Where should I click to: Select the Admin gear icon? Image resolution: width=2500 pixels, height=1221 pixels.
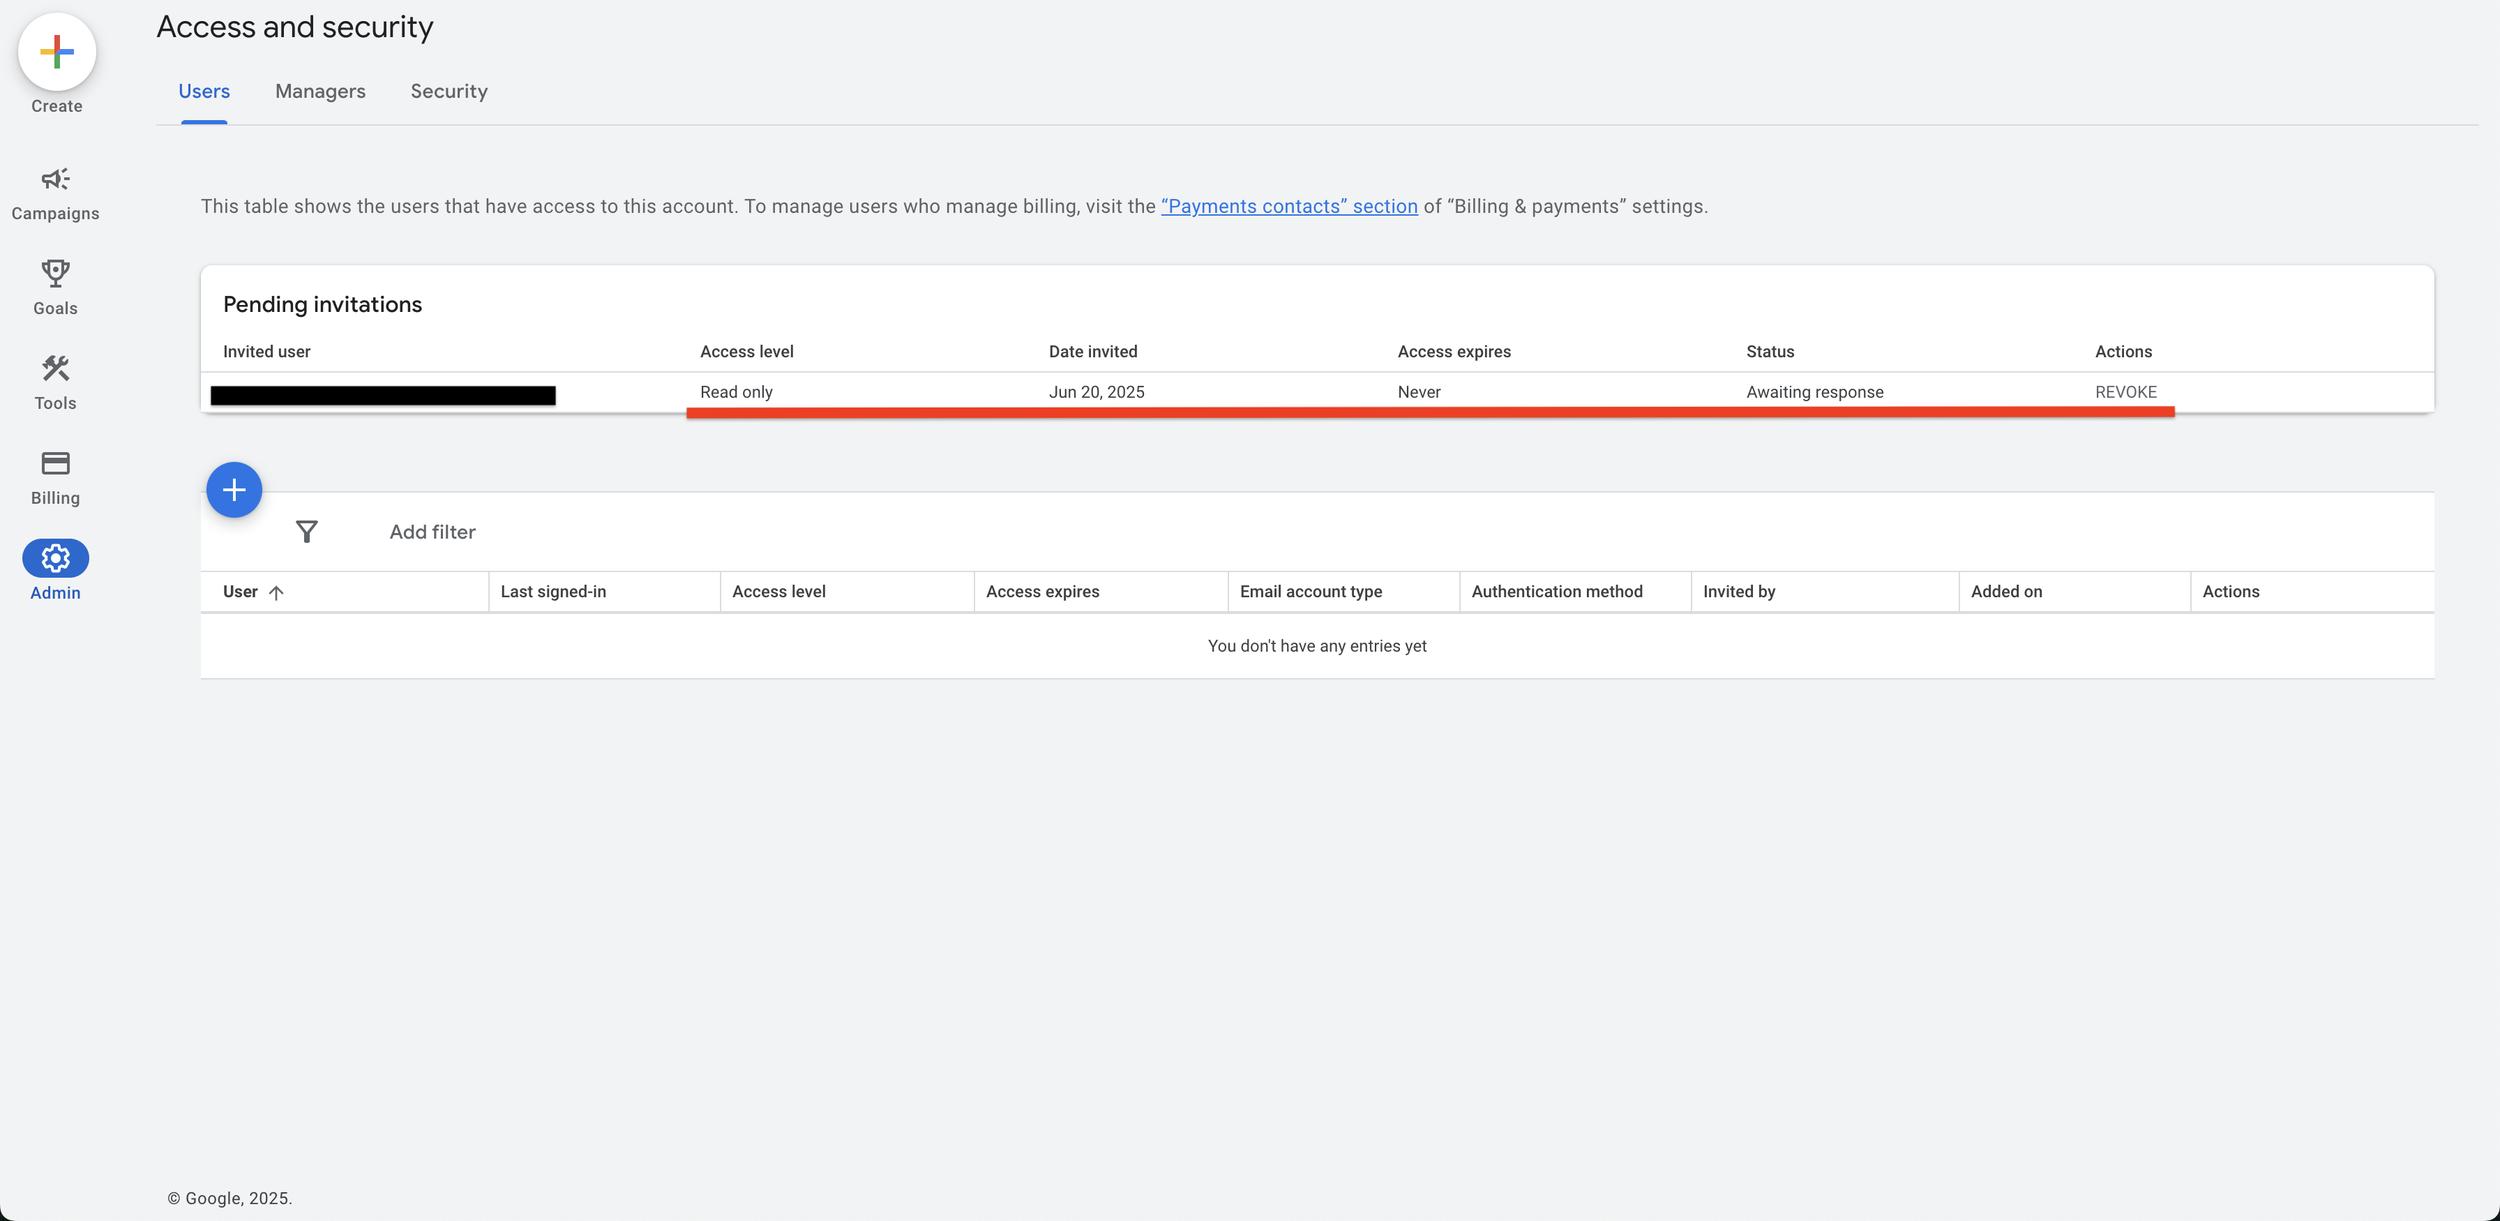point(56,558)
